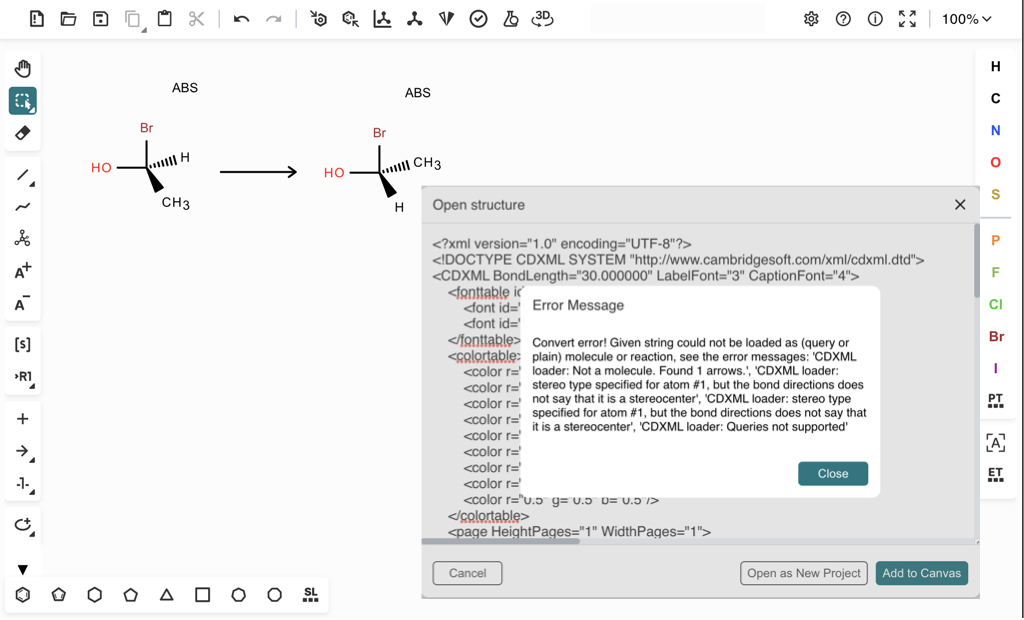Select the Hand pan tool
1024x620 pixels.
pyautogui.click(x=22, y=68)
